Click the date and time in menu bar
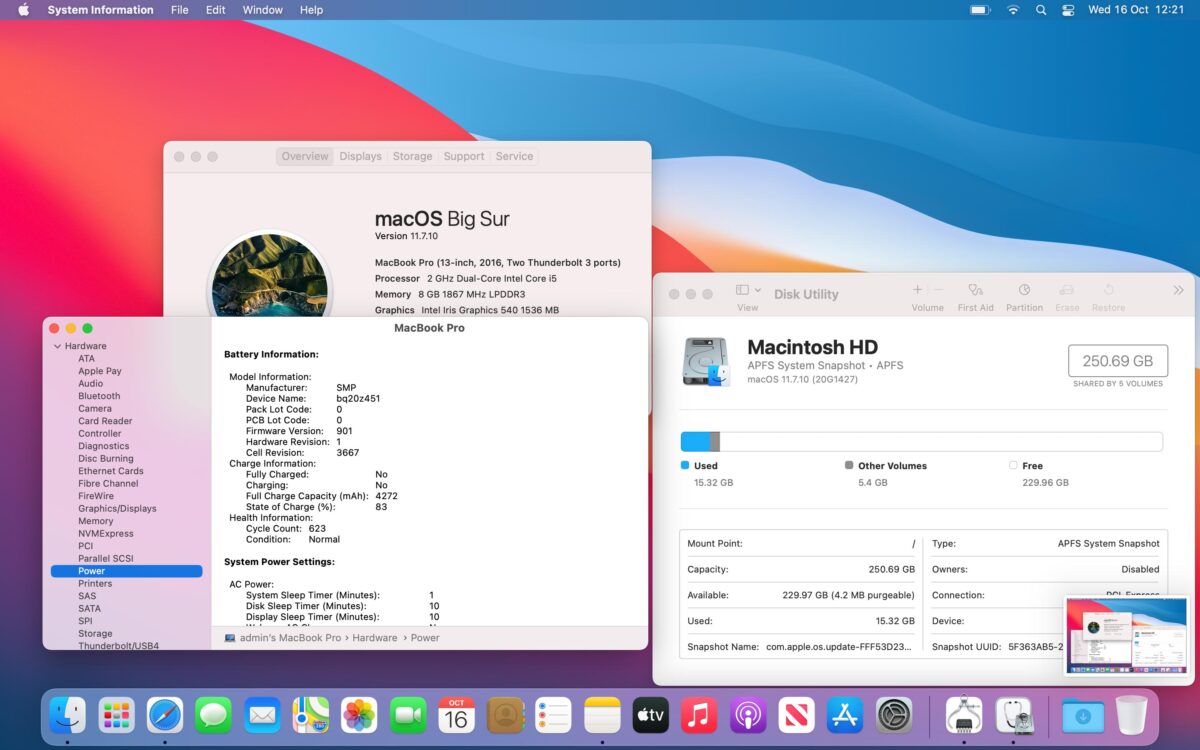 (x=1136, y=10)
